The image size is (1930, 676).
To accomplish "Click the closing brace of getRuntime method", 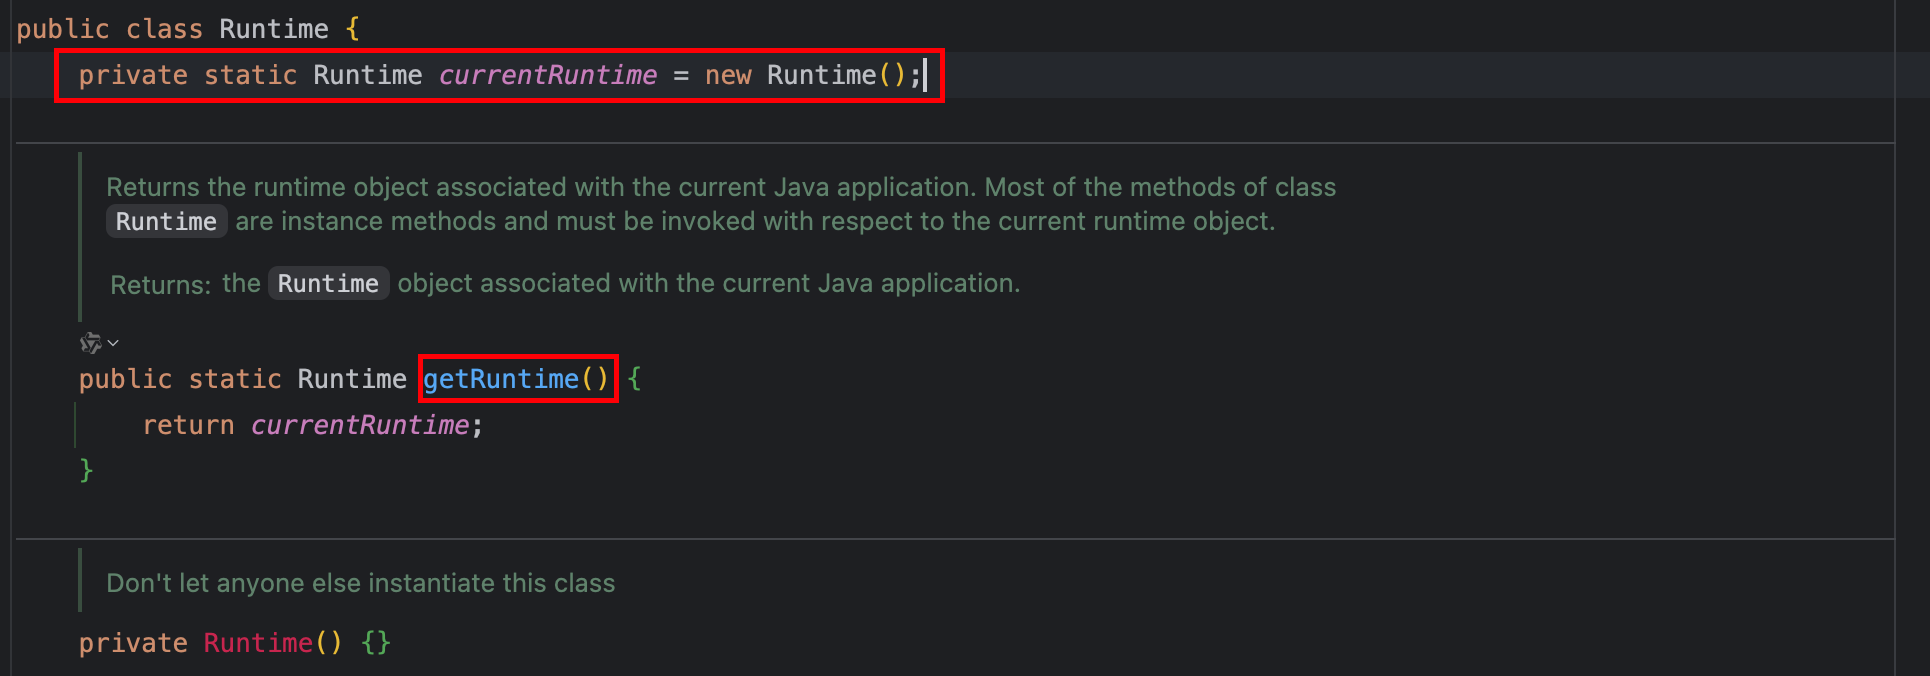I will click(x=86, y=470).
